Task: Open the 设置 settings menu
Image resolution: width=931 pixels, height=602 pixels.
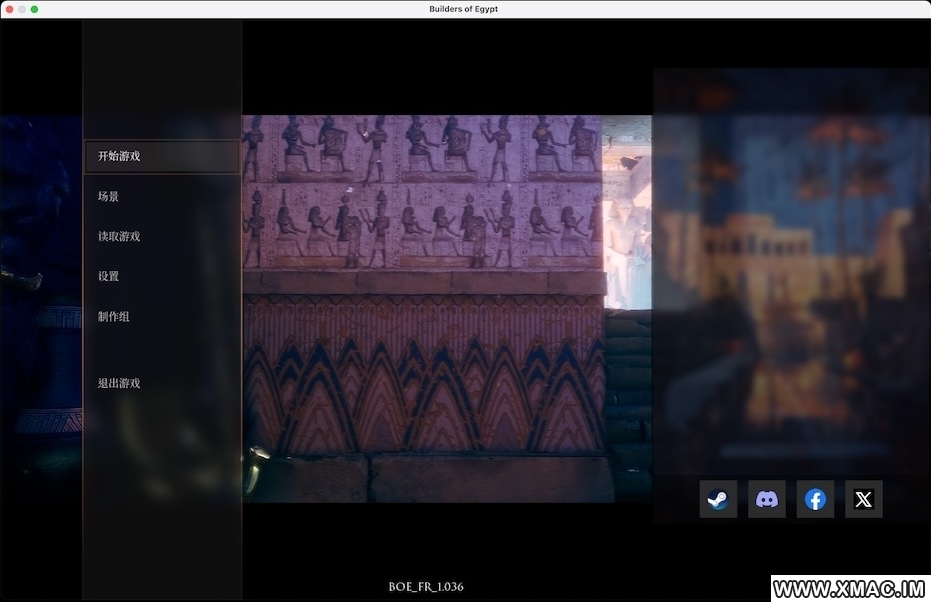Action: point(108,277)
